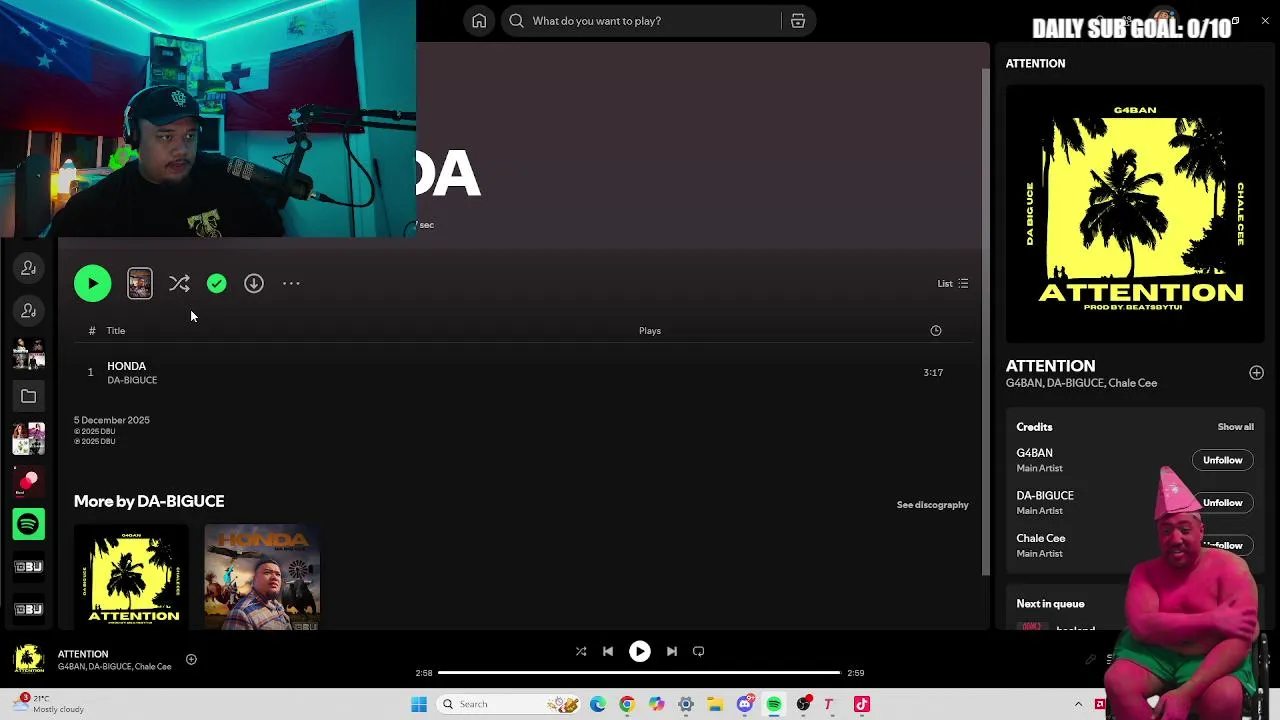
Task: Open the List view options dropdown
Action: click(x=952, y=284)
